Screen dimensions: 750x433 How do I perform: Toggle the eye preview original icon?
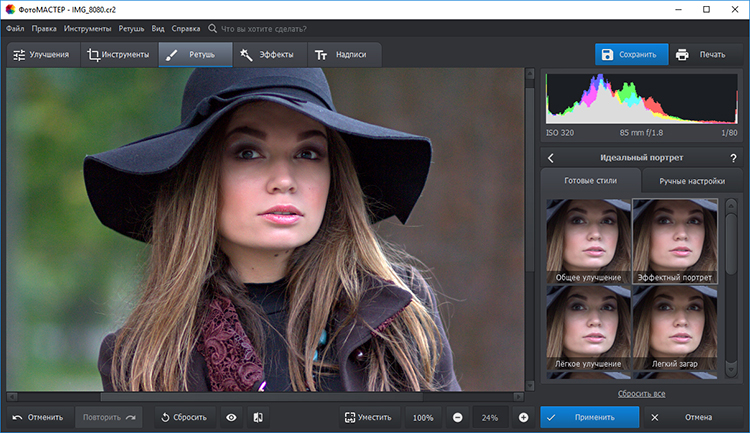(x=231, y=417)
